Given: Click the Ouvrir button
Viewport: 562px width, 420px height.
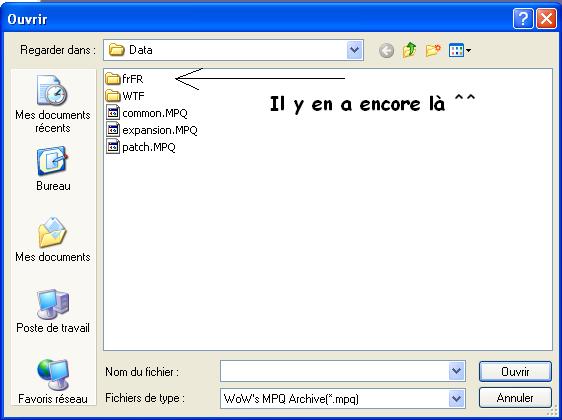Looking at the screenshot, I should [x=515, y=372].
